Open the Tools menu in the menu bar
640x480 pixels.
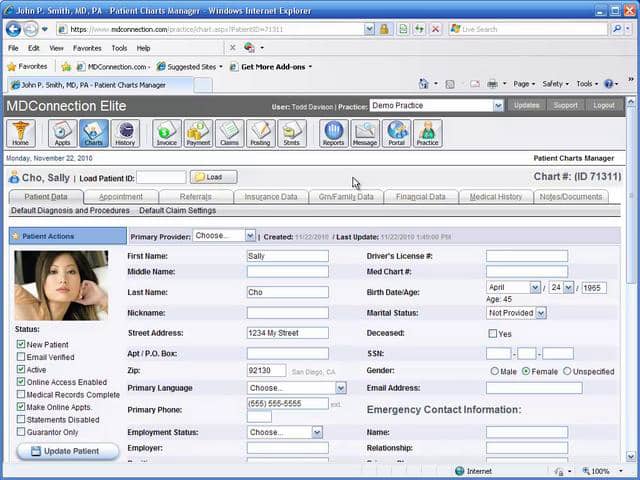(x=119, y=48)
